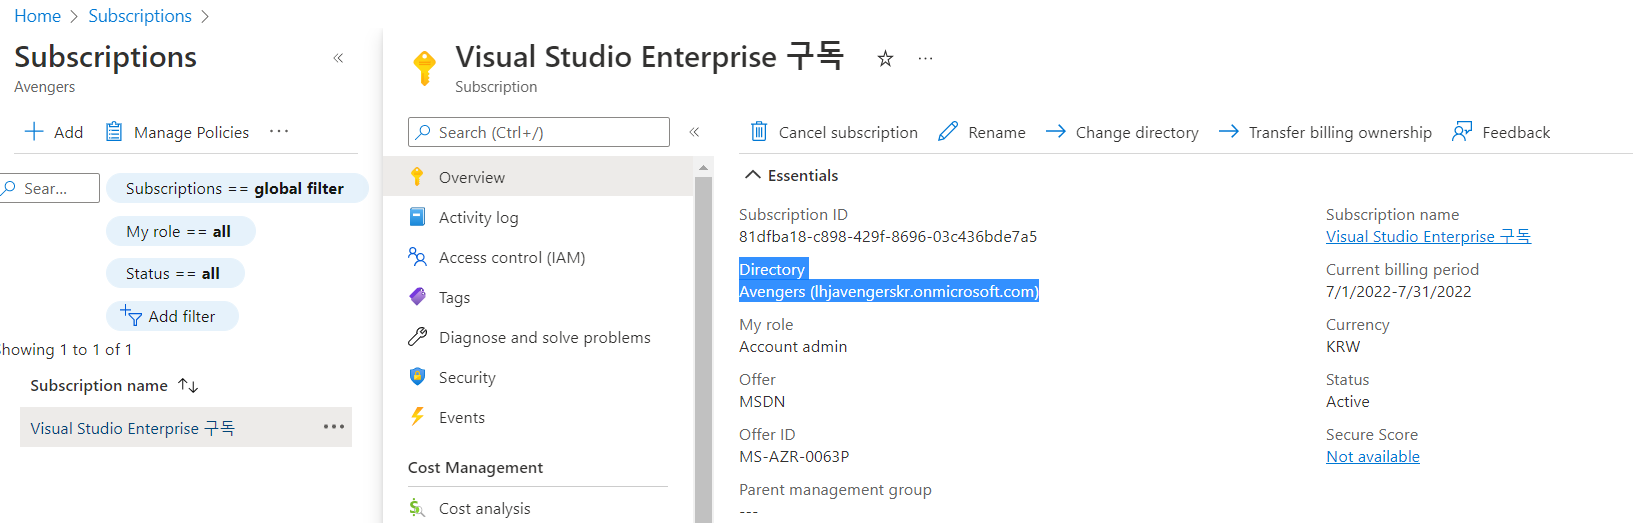Click Change directory in toolbar
Image resolution: width=1633 pixels, height=523 pixels.
pos(1122,132)
